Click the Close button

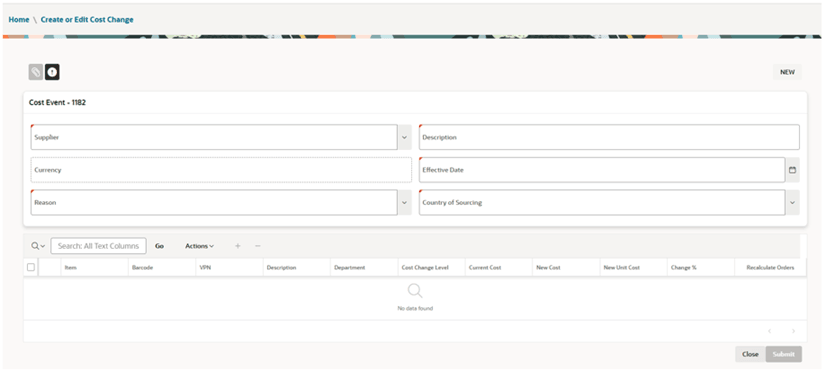coord(750,354)
